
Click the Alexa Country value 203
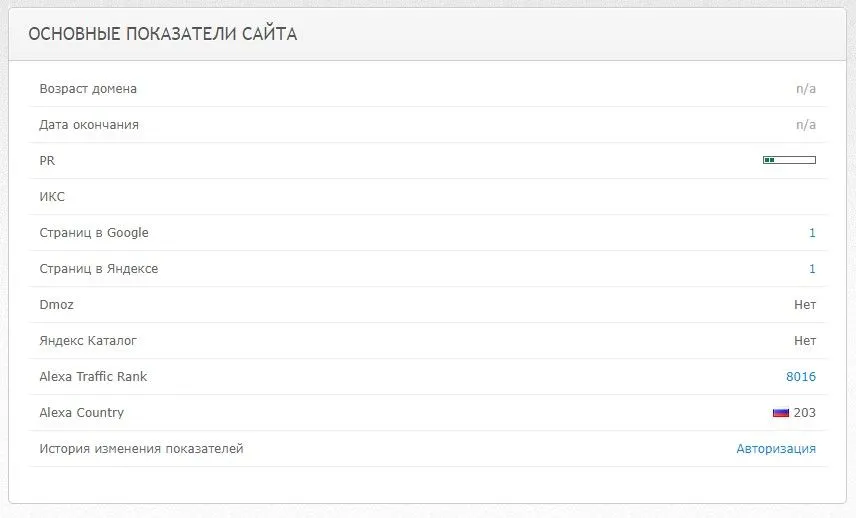click(x=805, y=413)
